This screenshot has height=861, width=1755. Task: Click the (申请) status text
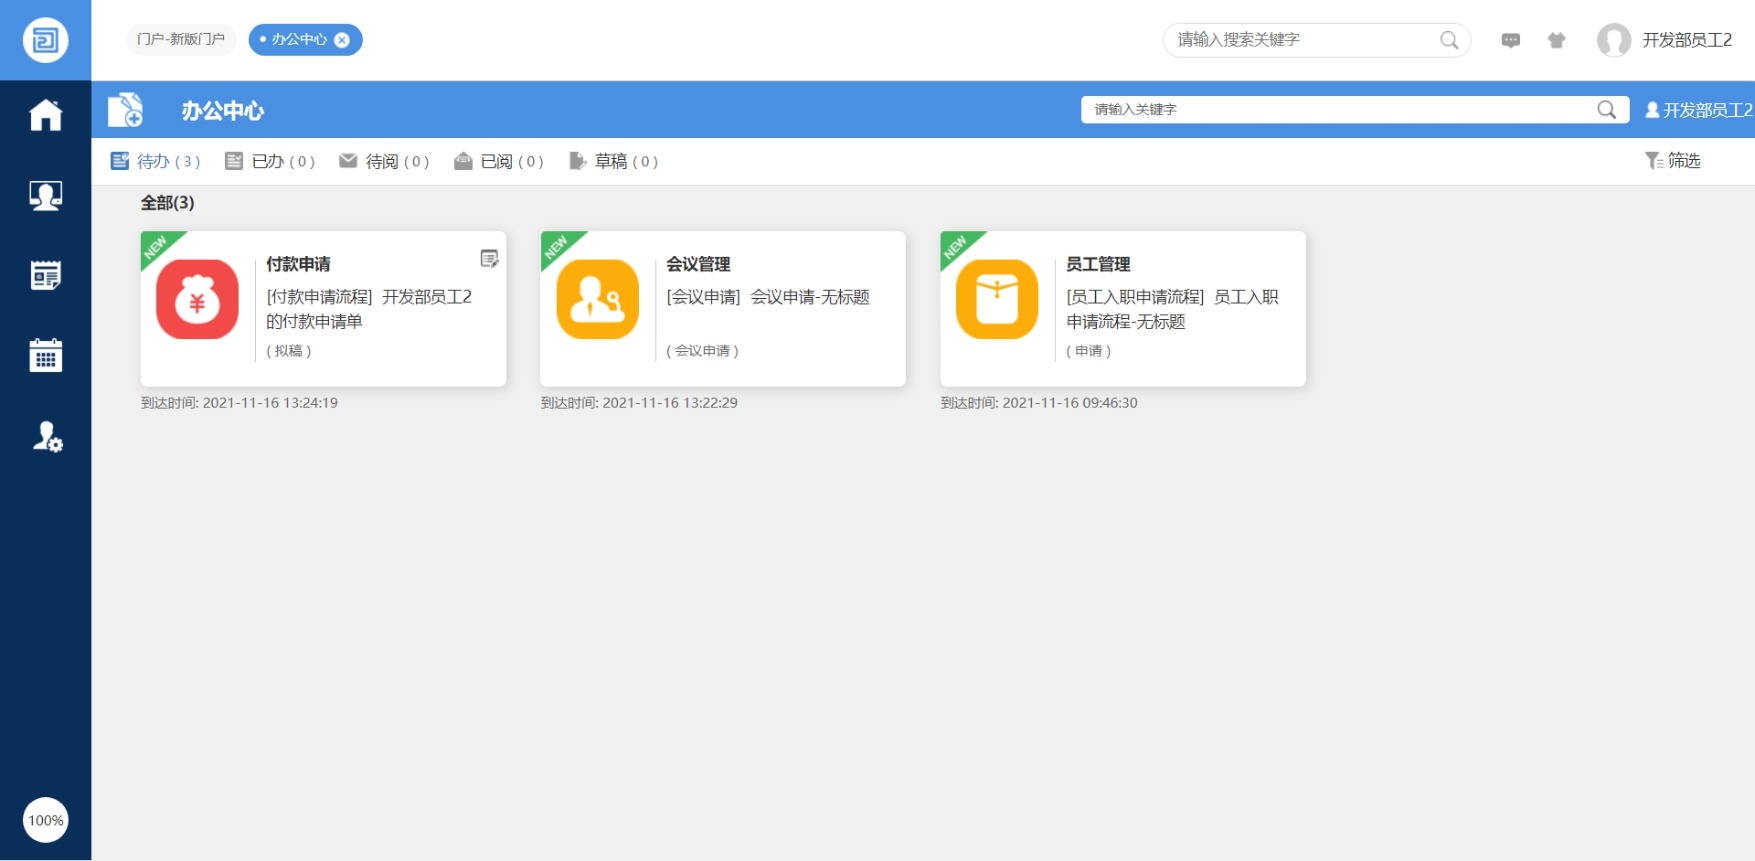coord(1089,351)
